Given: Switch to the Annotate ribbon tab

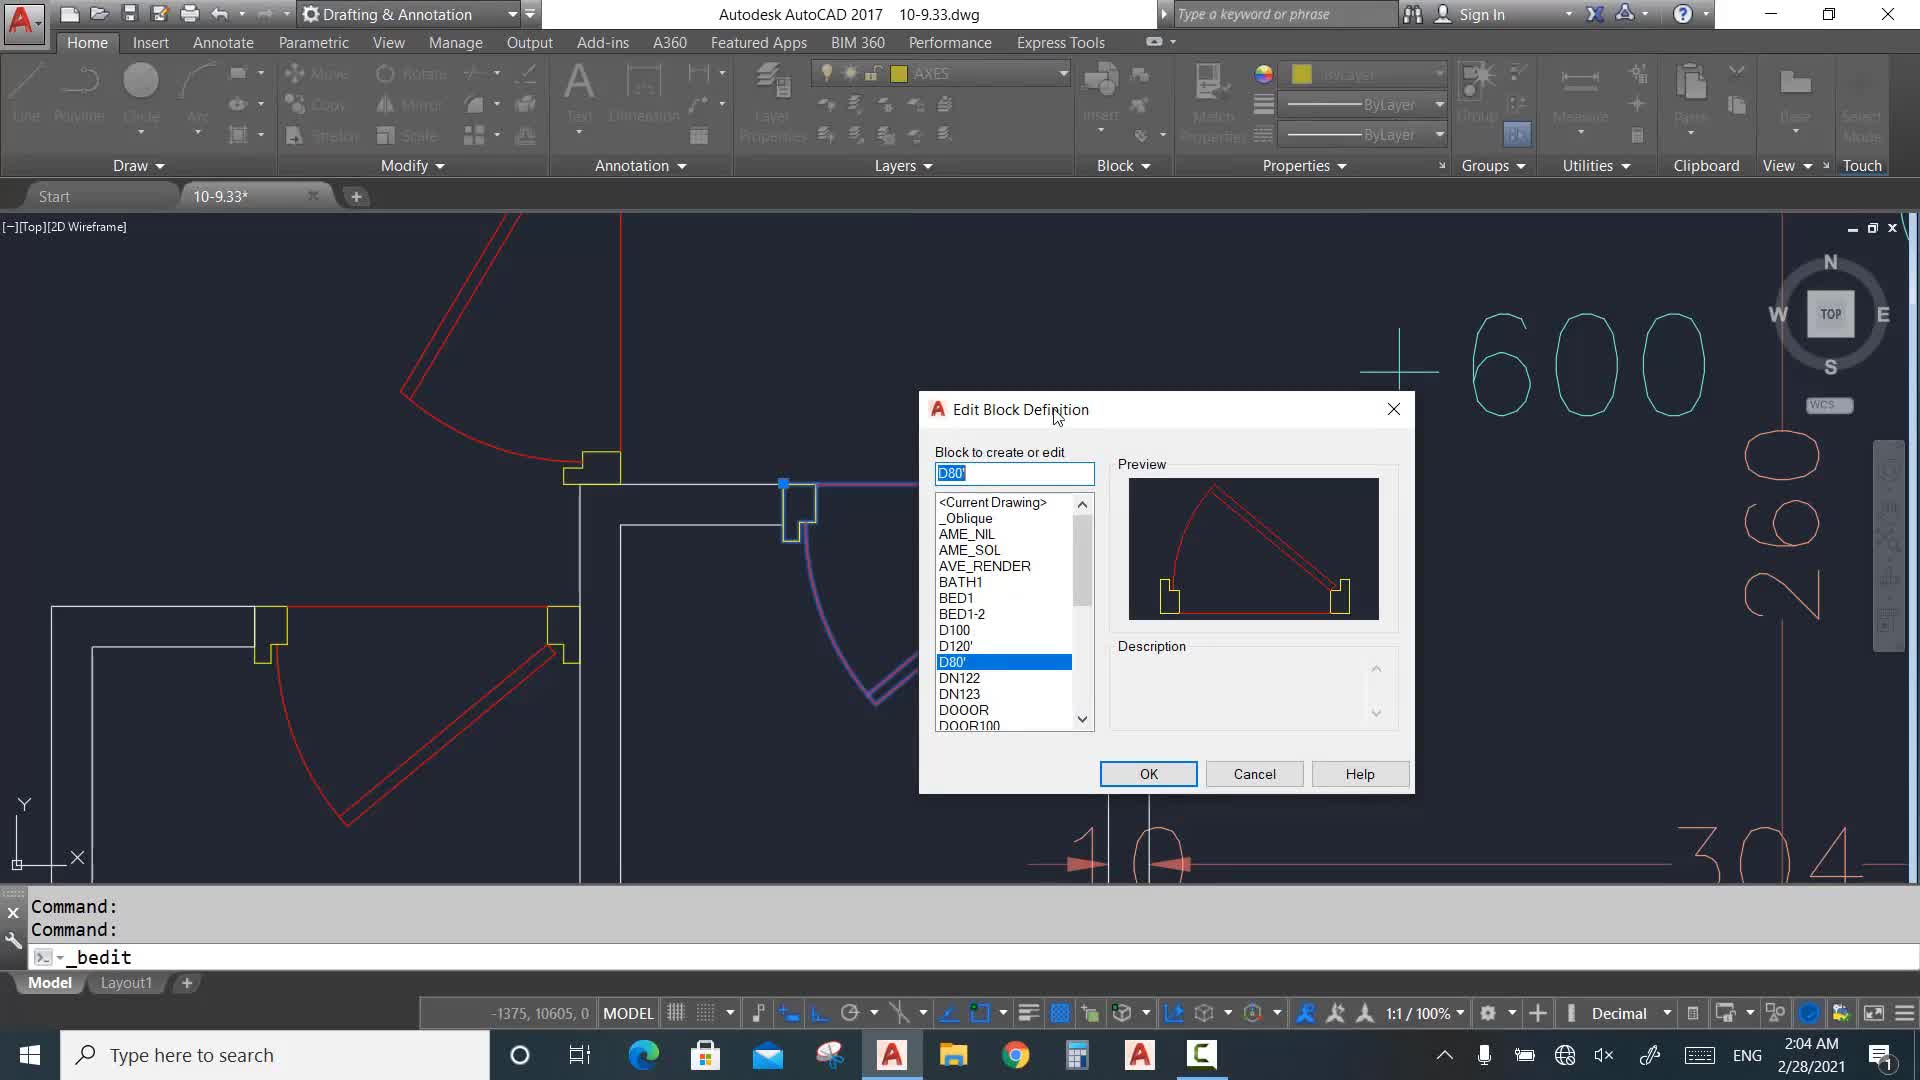Looking at the screenshot, I should [x=222, y=42].
